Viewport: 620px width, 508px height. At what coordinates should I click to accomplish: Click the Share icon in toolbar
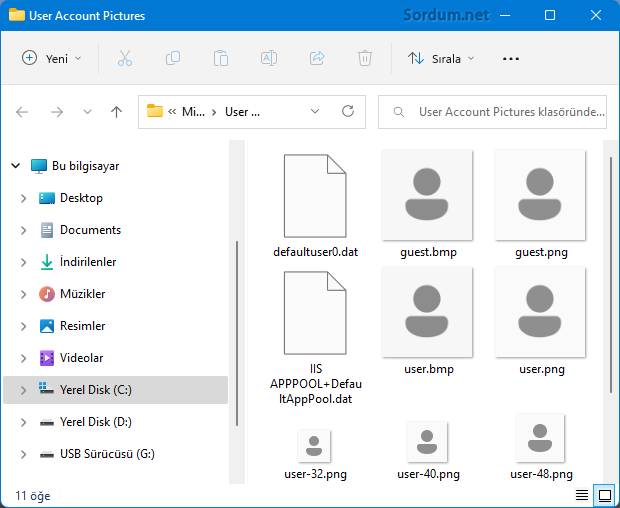click(x=317, y=59)
